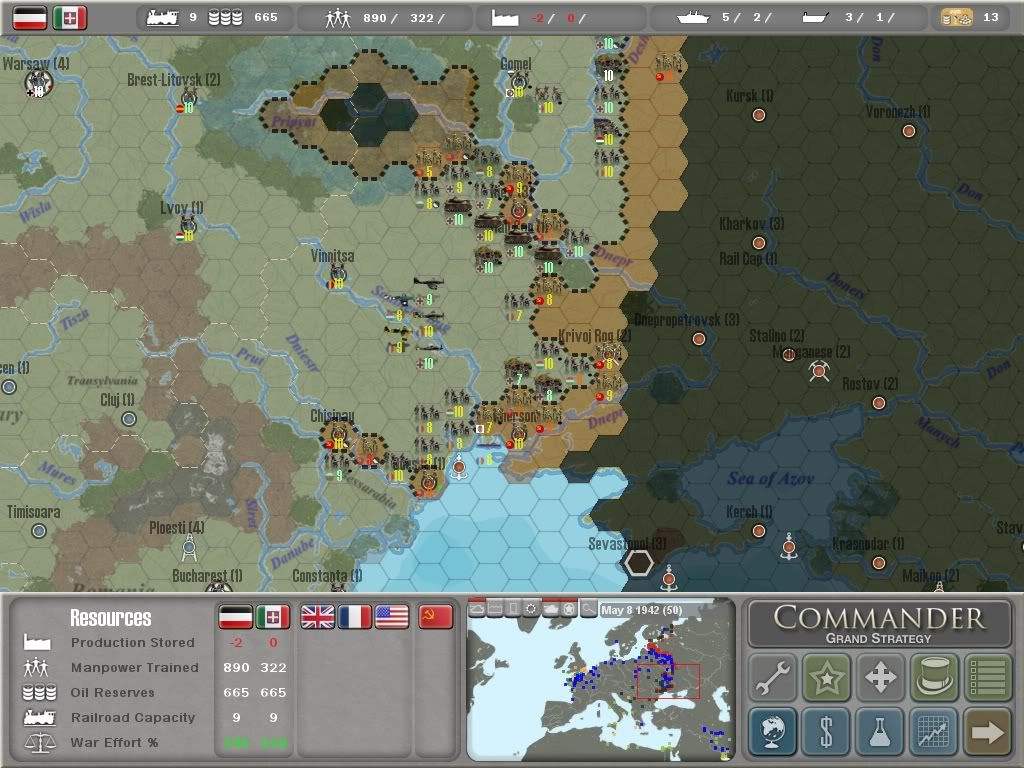
Task: Click the factory production icon in top bar
Action: coord(505,18)
